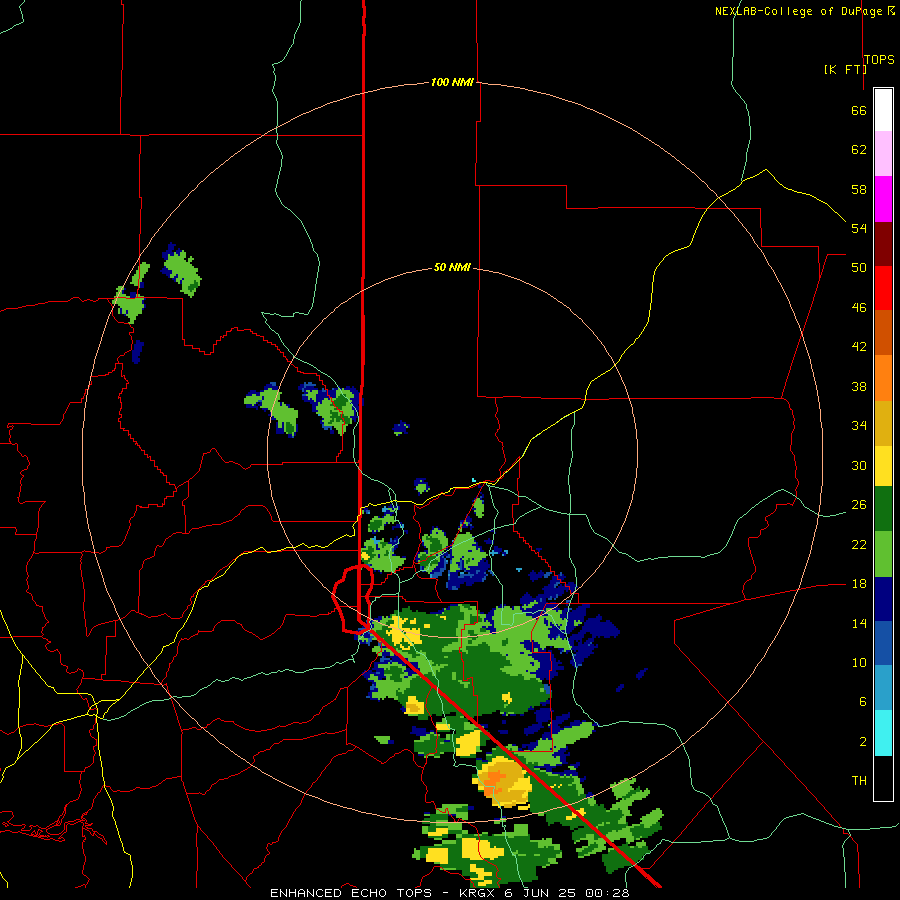Click the thick red closed loop outline
This screenshot has height=900, width=900.
[x=353, y=598]
